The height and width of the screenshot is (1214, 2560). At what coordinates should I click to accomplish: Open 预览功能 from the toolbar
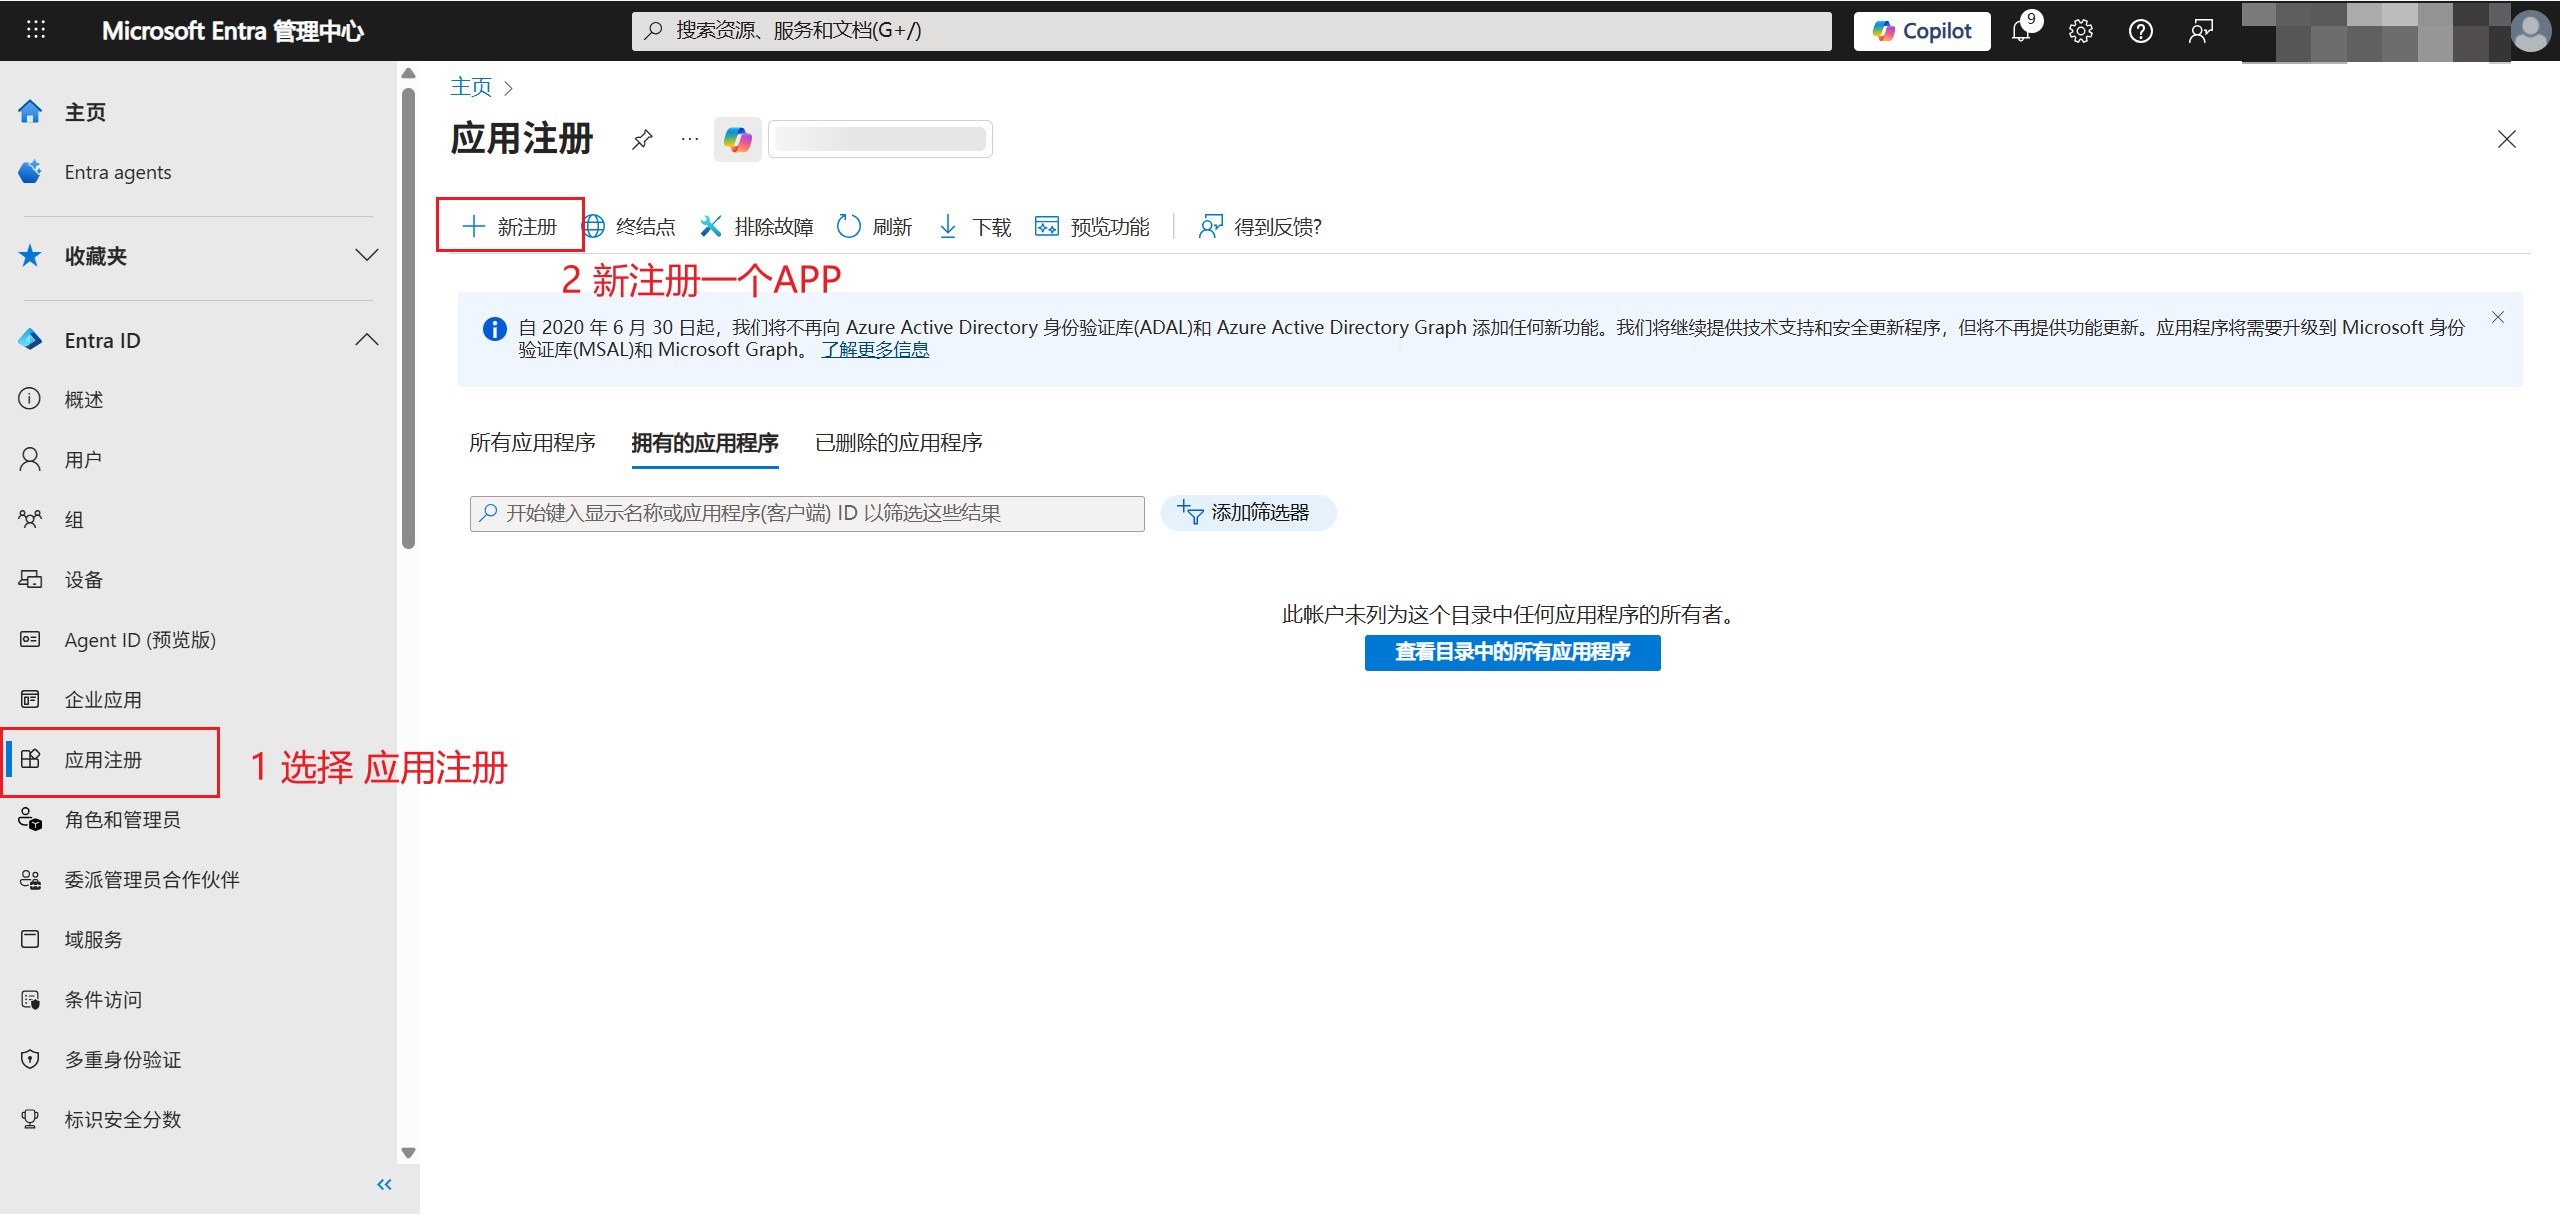(x=1092, y=226)
